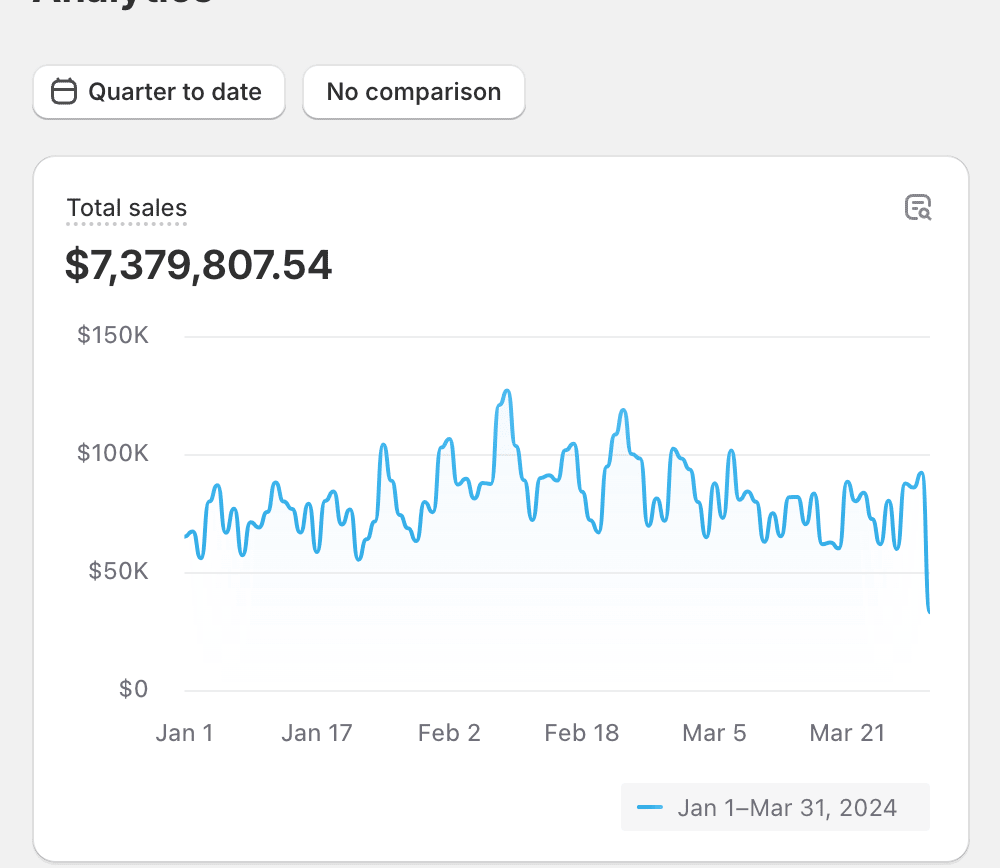Click the $0 y-axis label
Viewport: 1000px width, 868px height.
tap(133, 689)
